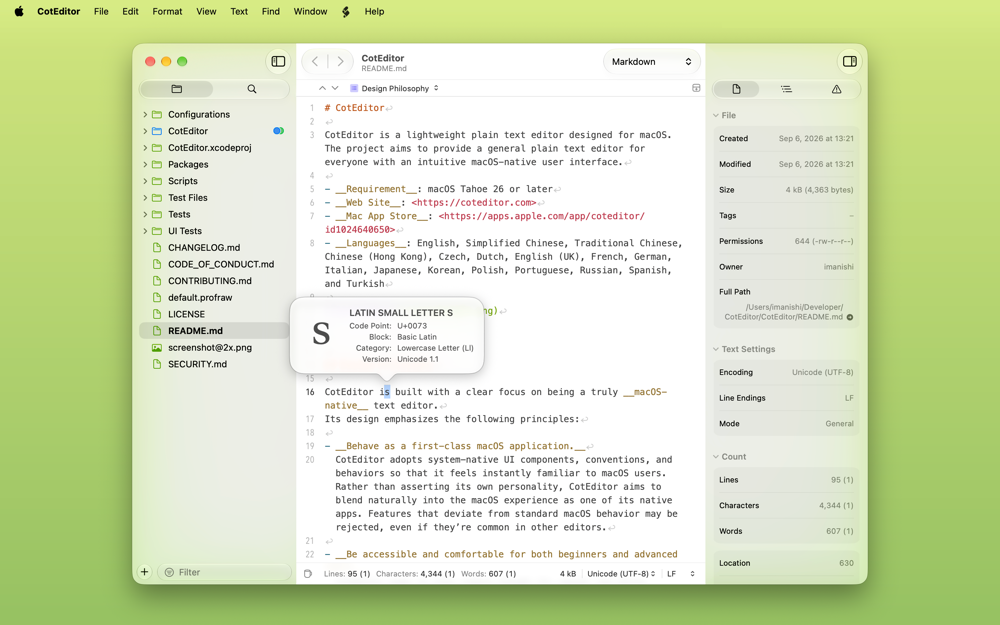Click the split editor icon
The width and height of the screenshot is (1000, 625).
(x=696, y=88)
